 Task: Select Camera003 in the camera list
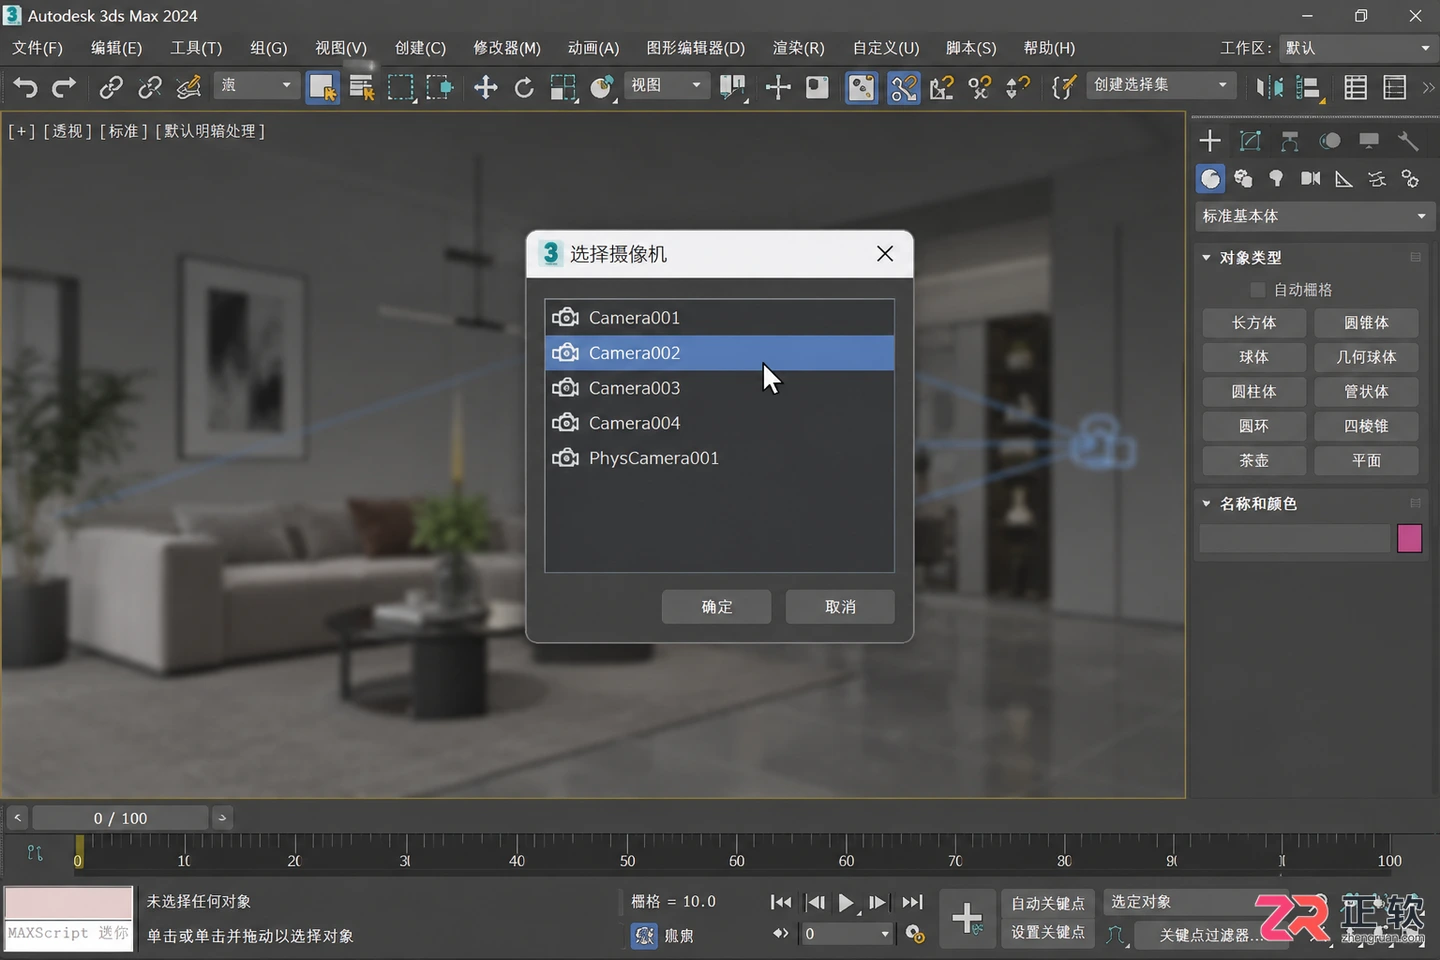719,388
